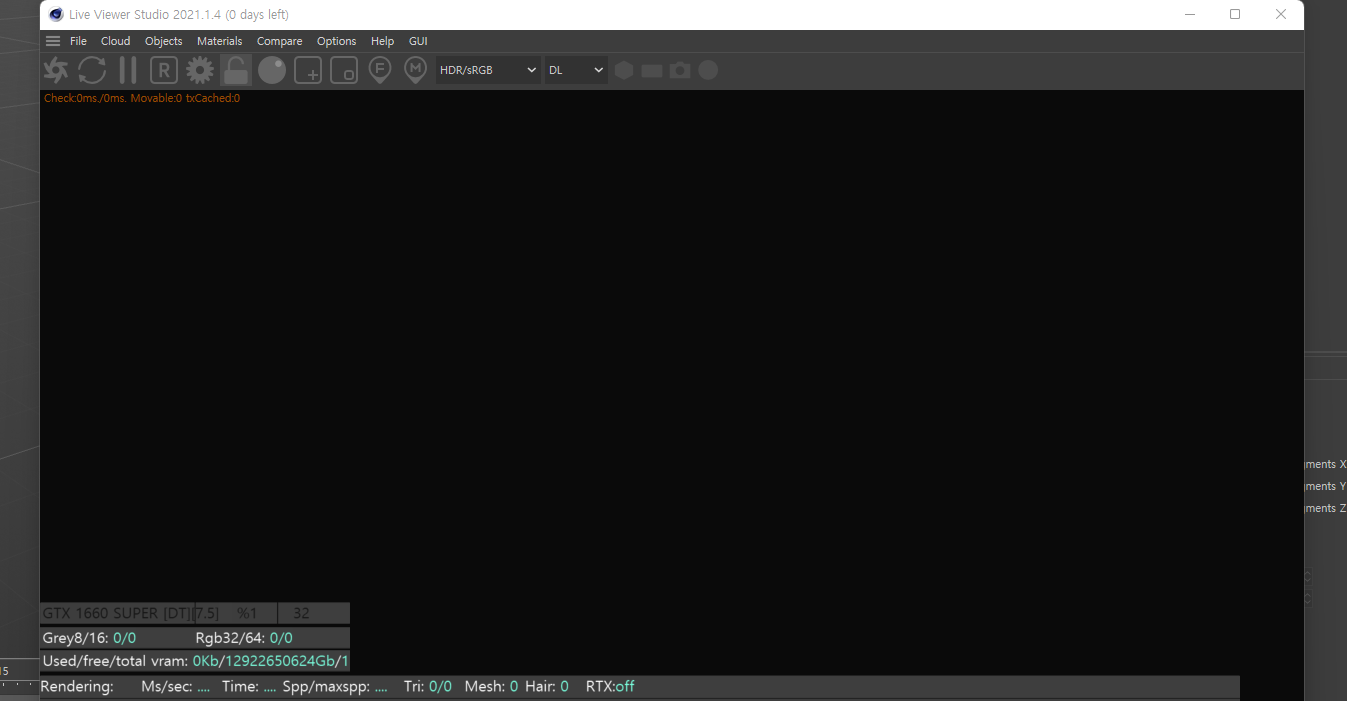Click the dimmed hexagon icon in toolbar
1347x701 pixels.
(624, 70)
